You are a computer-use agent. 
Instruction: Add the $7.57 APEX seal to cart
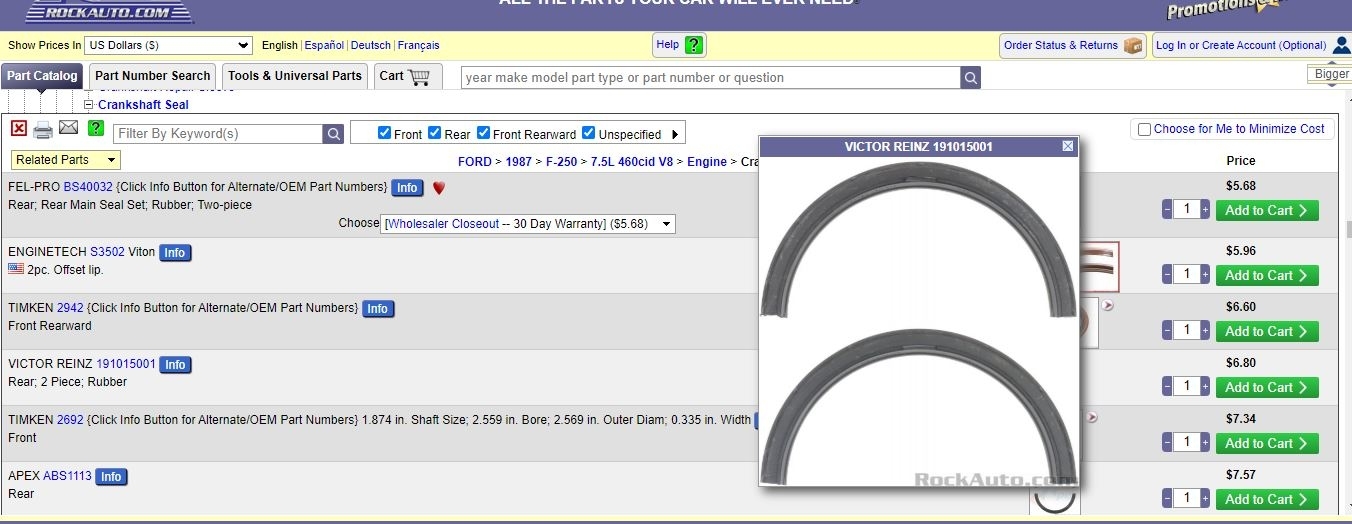1267,498
